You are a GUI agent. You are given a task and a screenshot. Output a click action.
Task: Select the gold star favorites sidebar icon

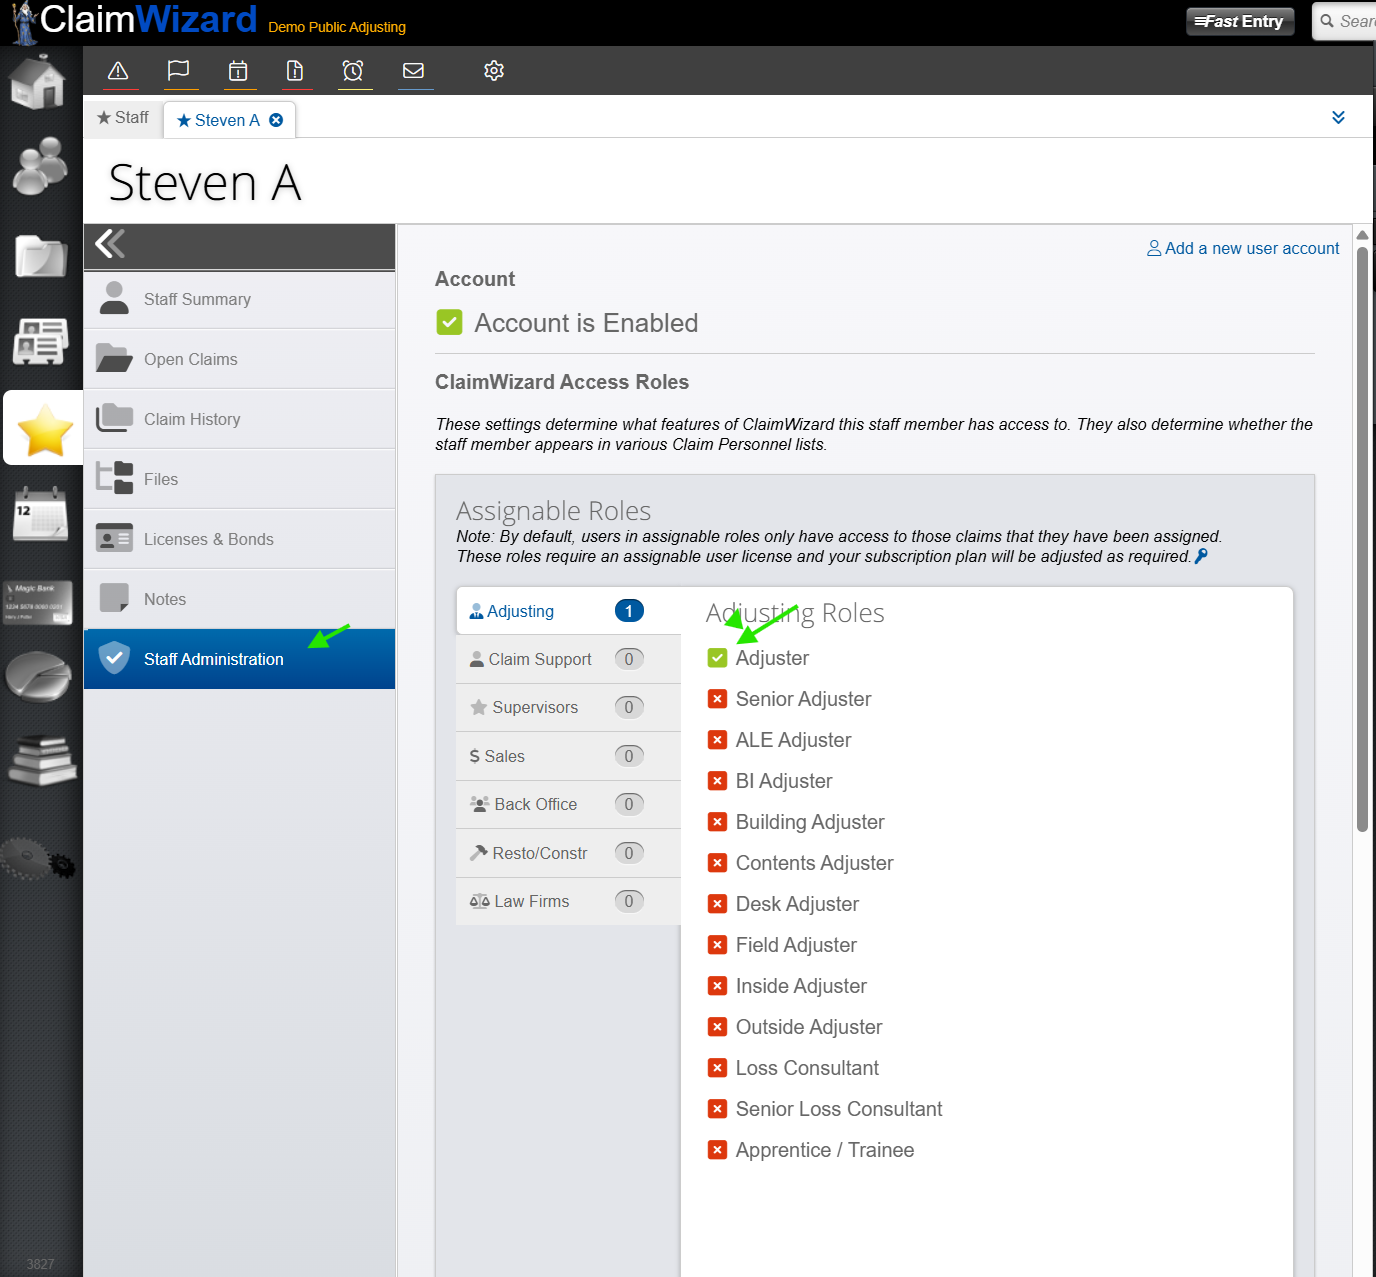44,428
